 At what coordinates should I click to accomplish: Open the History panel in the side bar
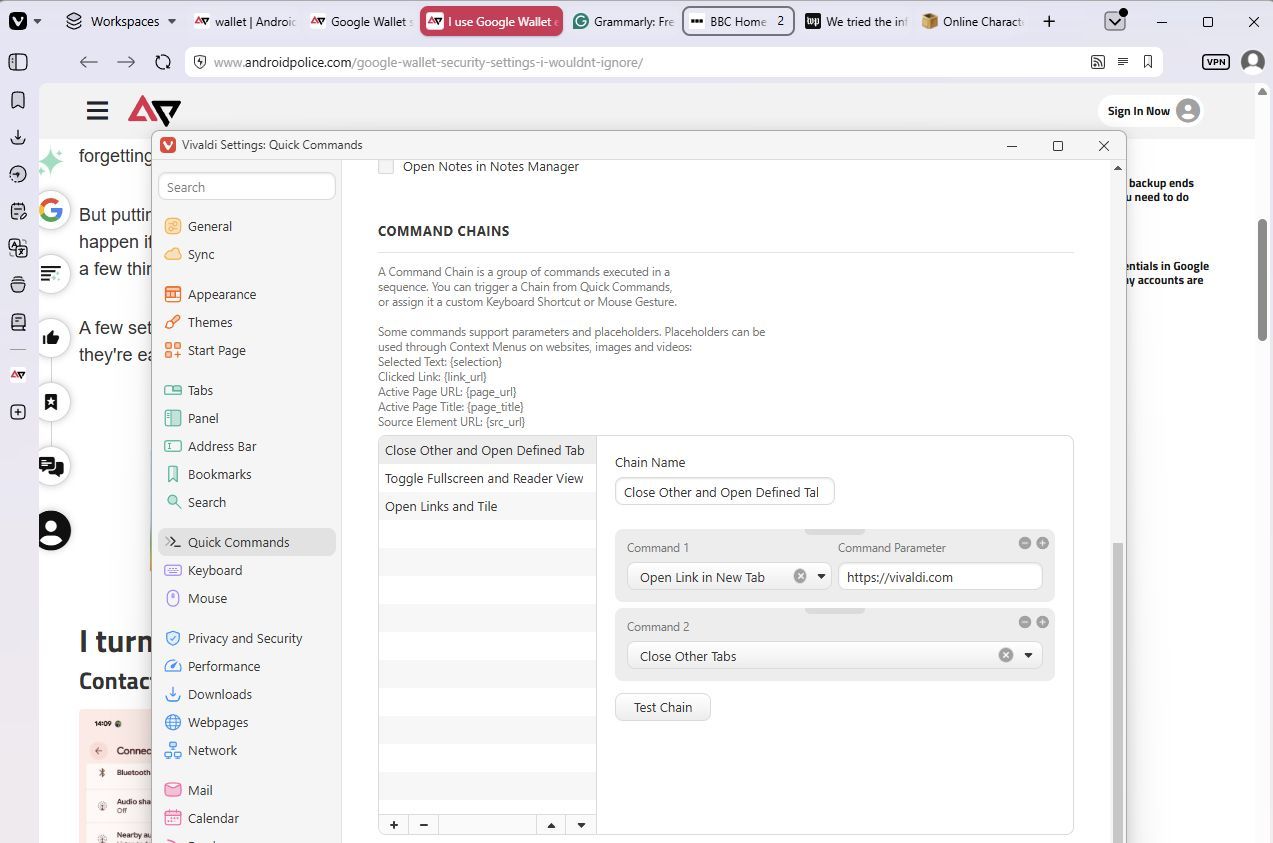(x=18, y=174)
